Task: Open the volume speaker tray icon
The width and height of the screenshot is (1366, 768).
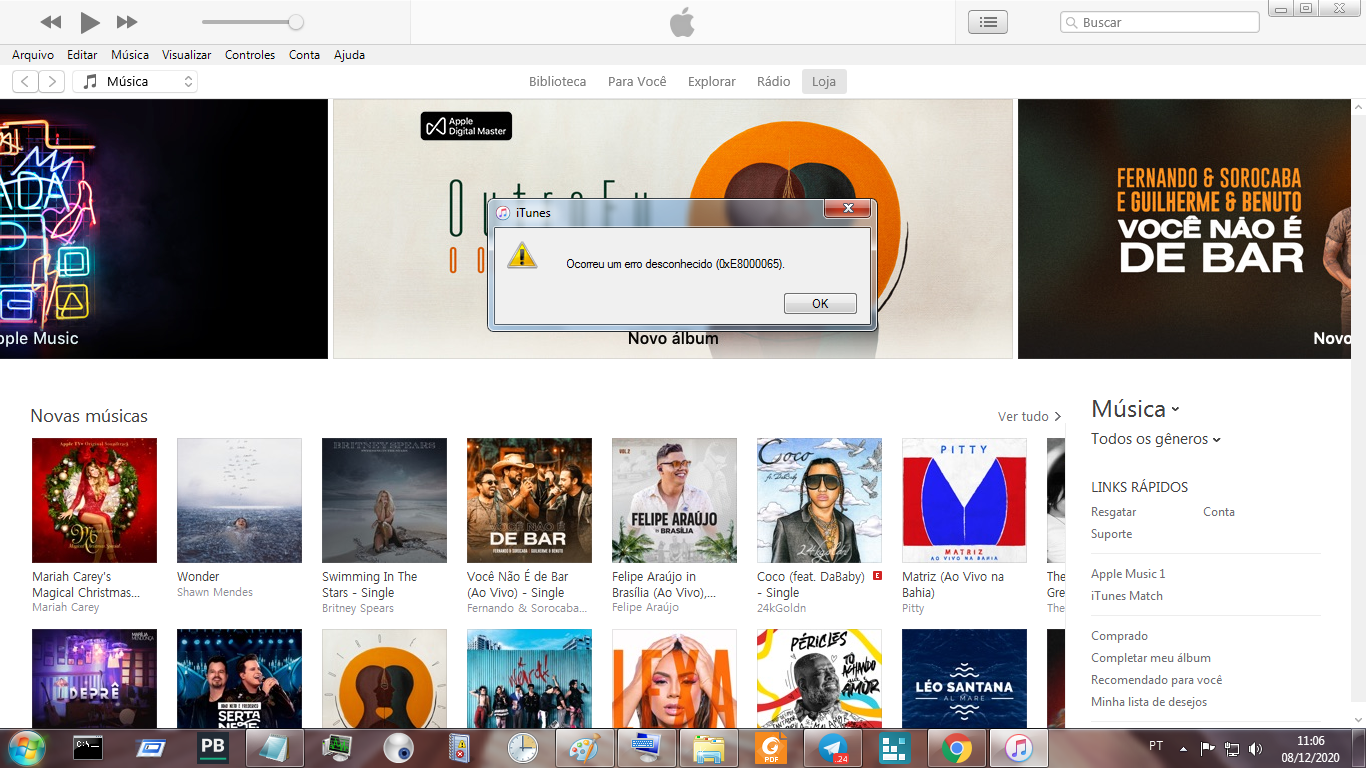Action: point(1256,748)
